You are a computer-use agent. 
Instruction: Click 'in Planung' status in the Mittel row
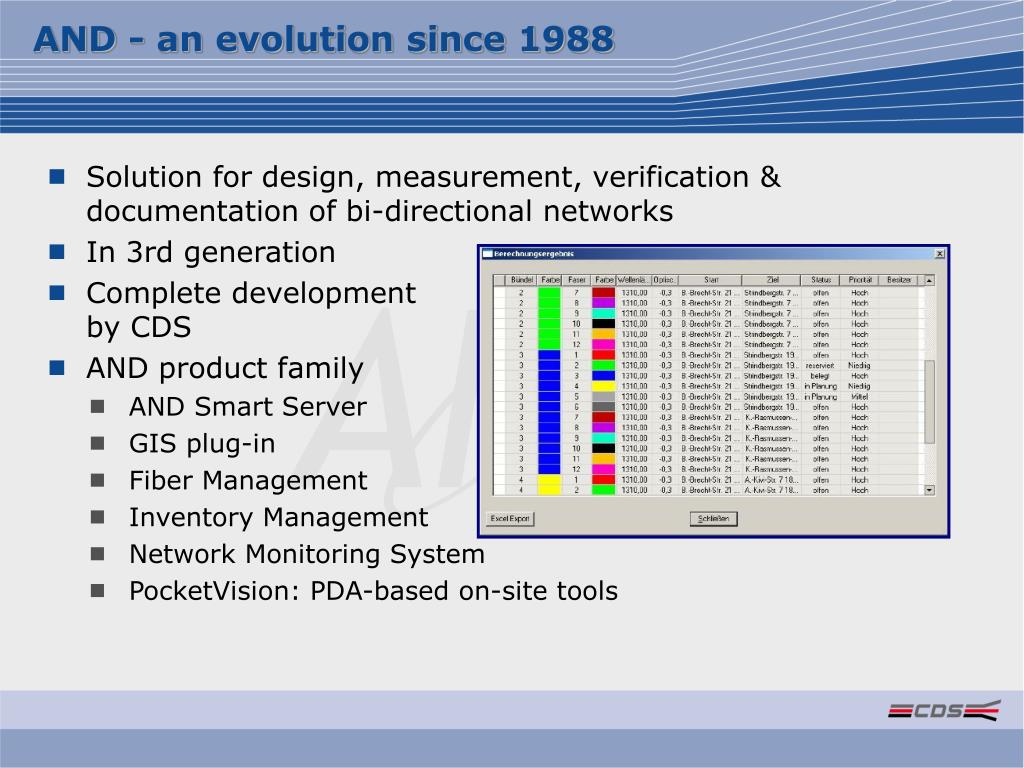pos(820,396)
